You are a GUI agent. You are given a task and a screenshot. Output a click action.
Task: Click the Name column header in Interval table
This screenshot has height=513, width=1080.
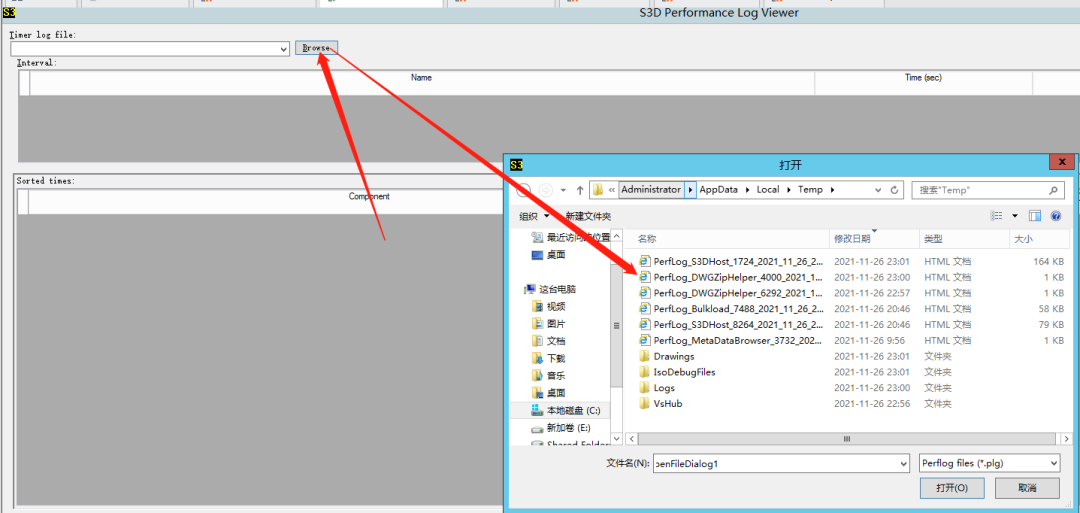pos(422,78)
